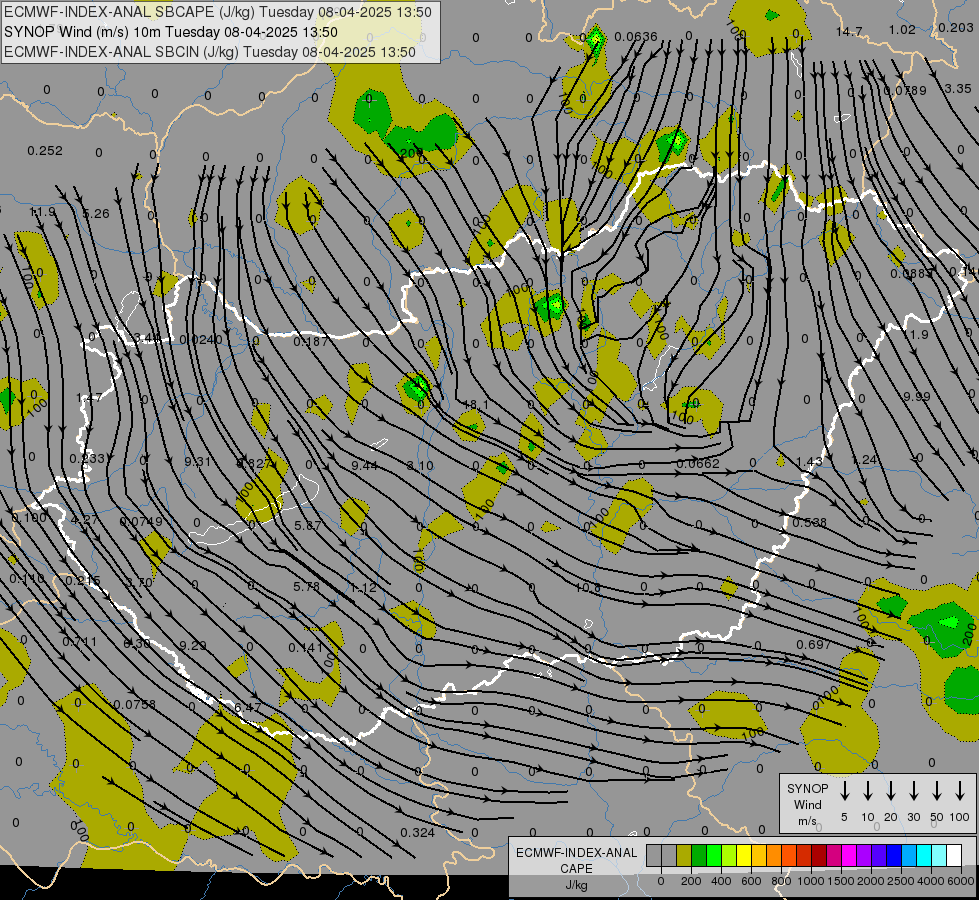Select the pure yellow CAPE colorbar swatch
The width and height of the screenshot is (979, 900).
coord(744,856)
